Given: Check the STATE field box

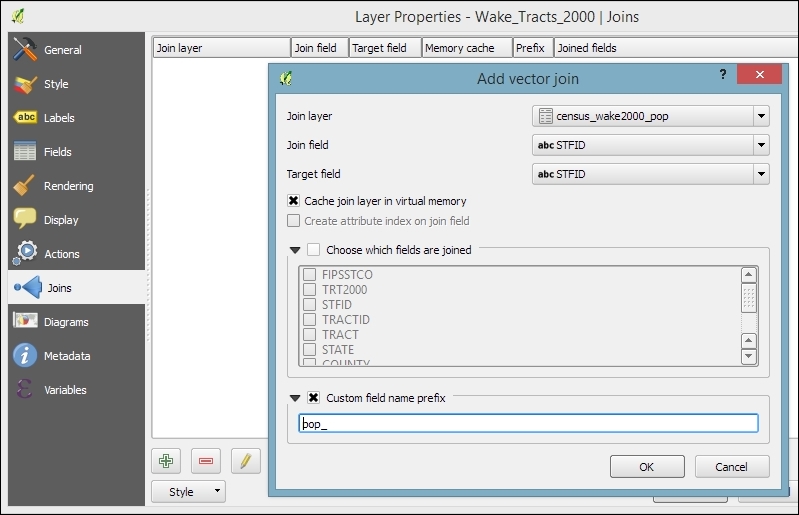Looking at the screenshot, I should [x=309, y=349].
